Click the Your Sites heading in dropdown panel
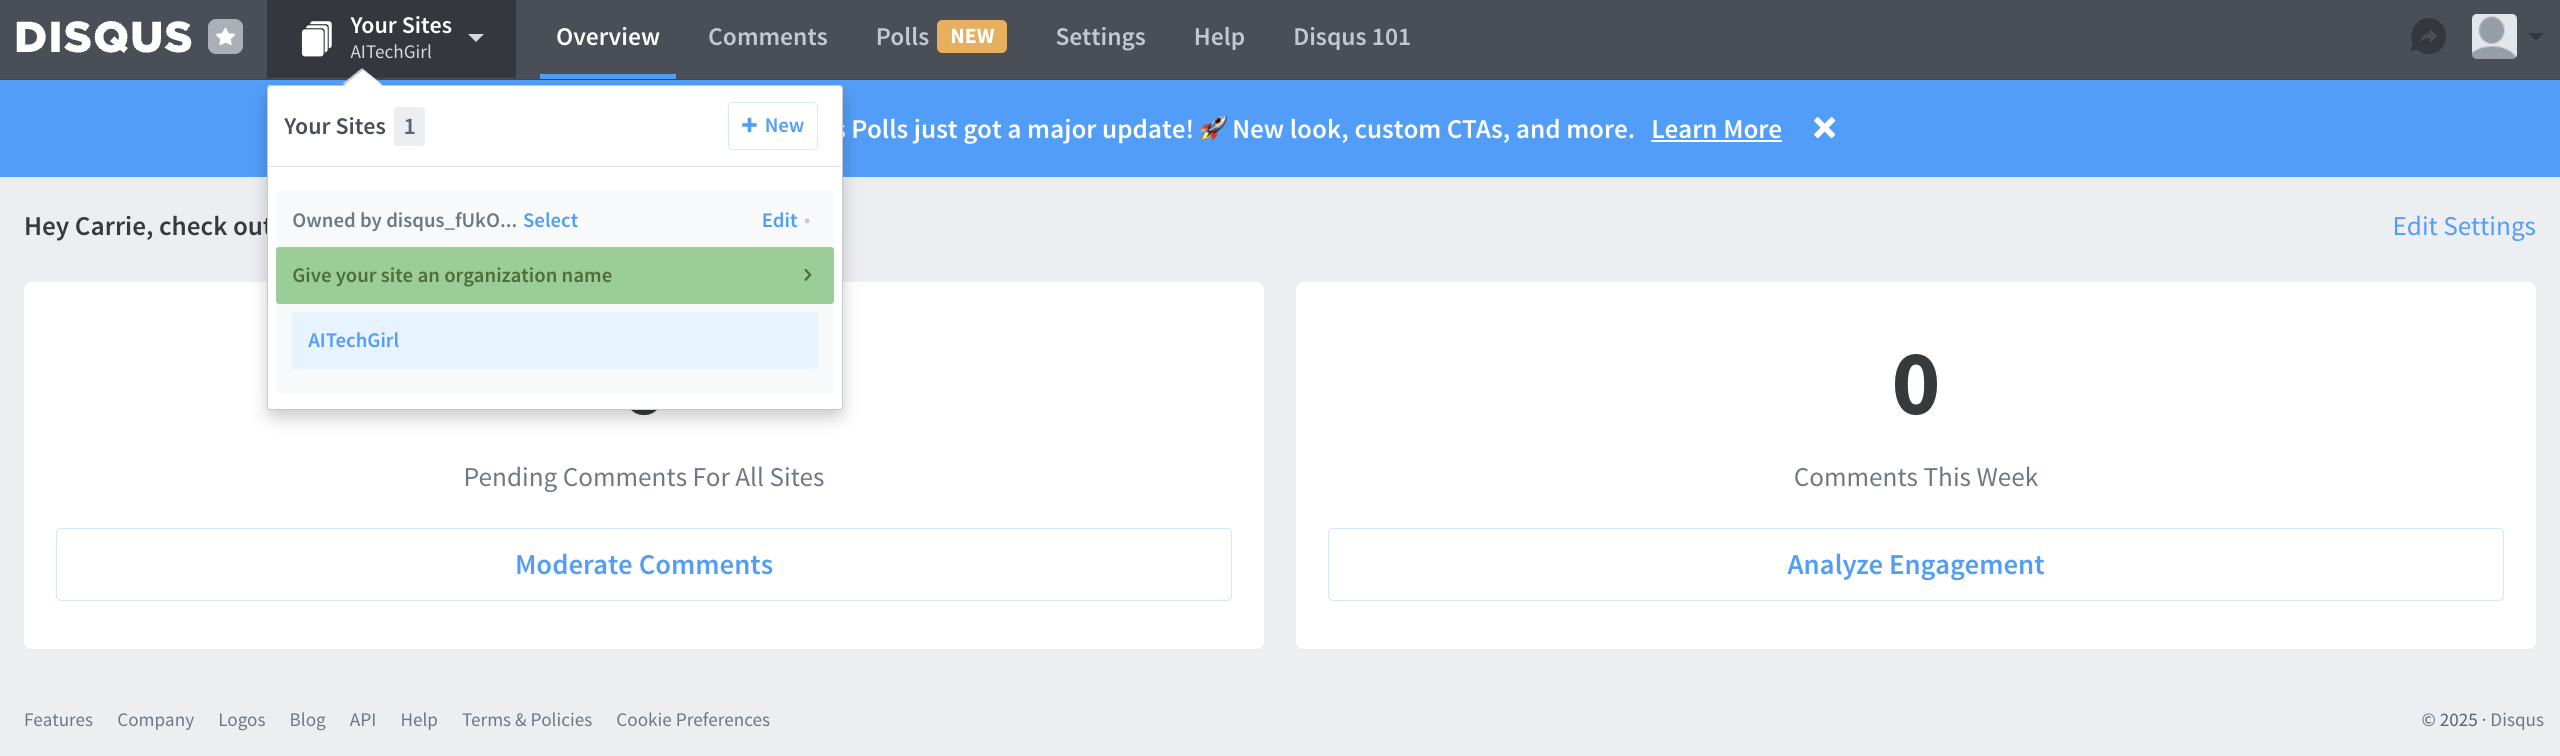 (x=335, y=127)
